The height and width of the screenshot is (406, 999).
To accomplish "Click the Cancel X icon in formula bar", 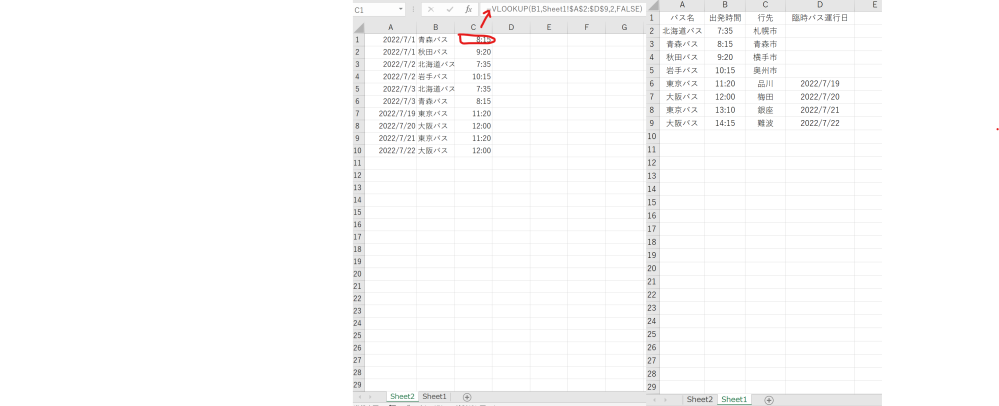I will pos(430,9).
